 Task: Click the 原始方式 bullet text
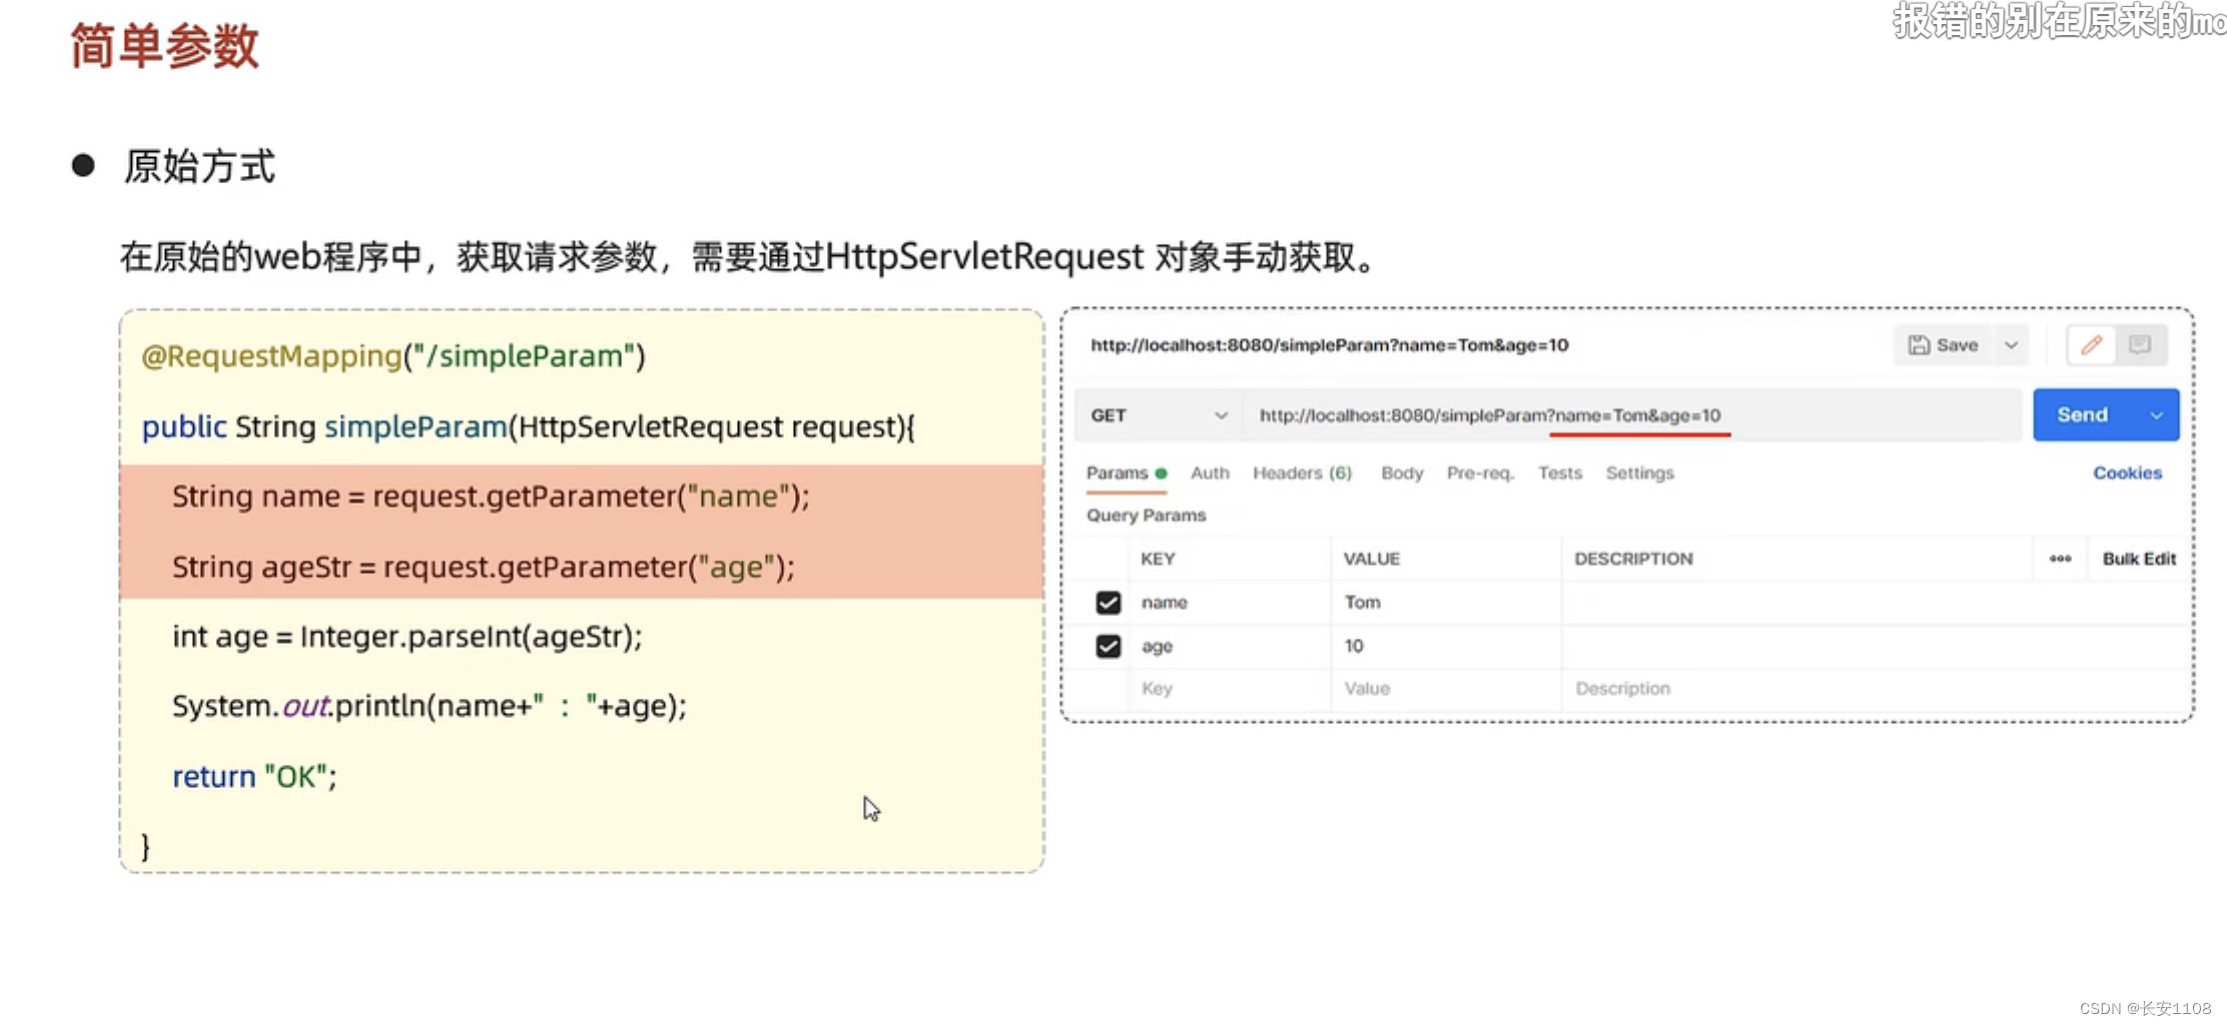point(199,167)
